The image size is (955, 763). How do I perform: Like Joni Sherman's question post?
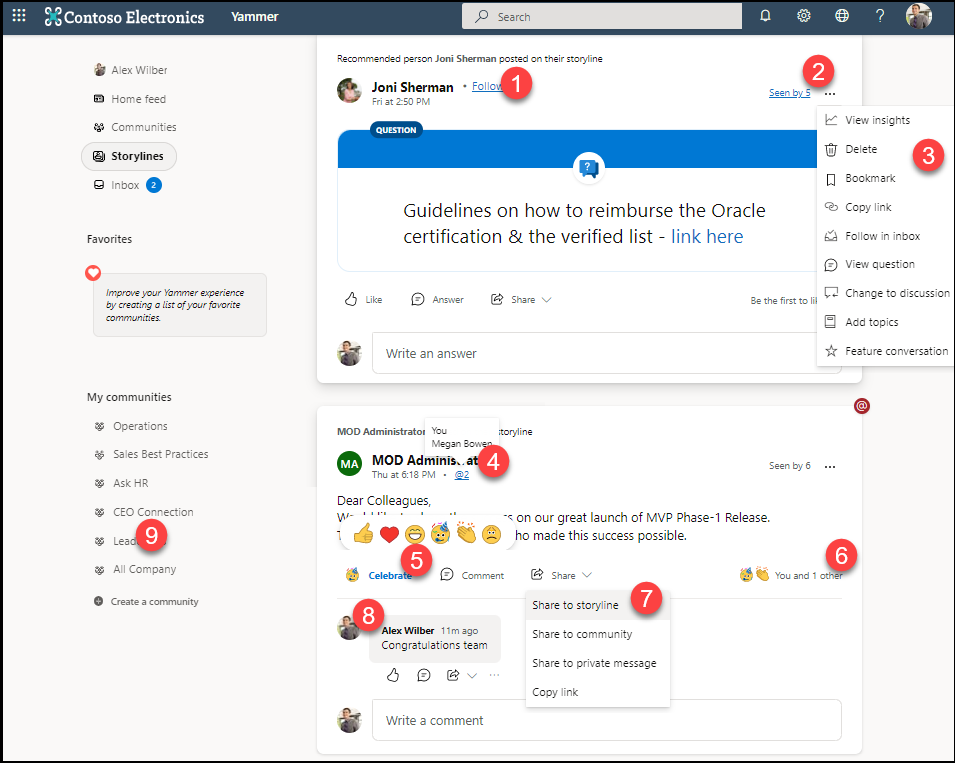[363, 299]
